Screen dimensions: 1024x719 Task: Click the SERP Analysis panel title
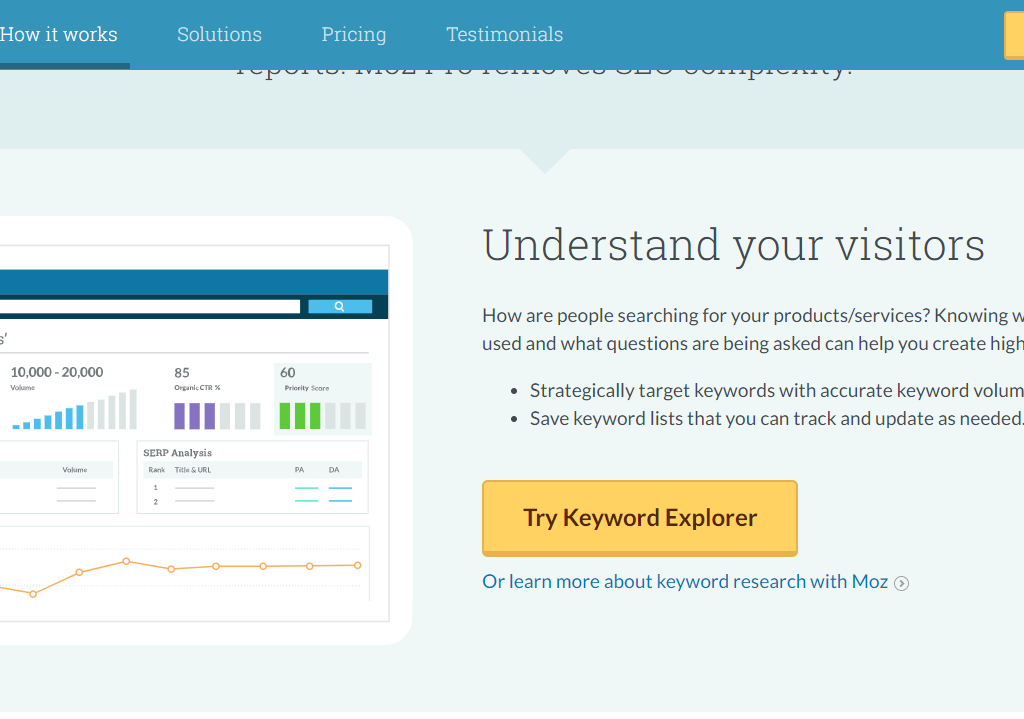click(x=178, y=453)
